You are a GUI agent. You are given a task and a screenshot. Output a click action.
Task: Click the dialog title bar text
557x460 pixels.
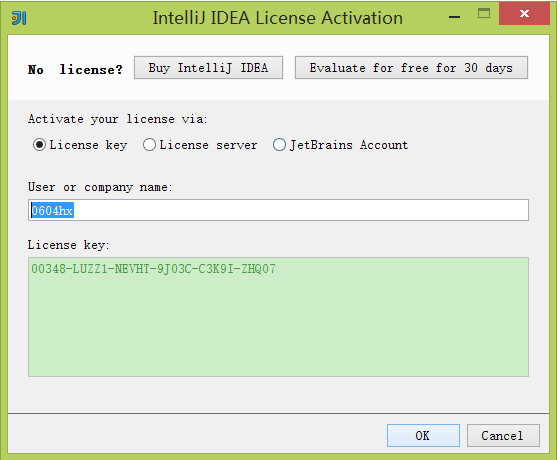pyautogui.click(x=278, y=18)
